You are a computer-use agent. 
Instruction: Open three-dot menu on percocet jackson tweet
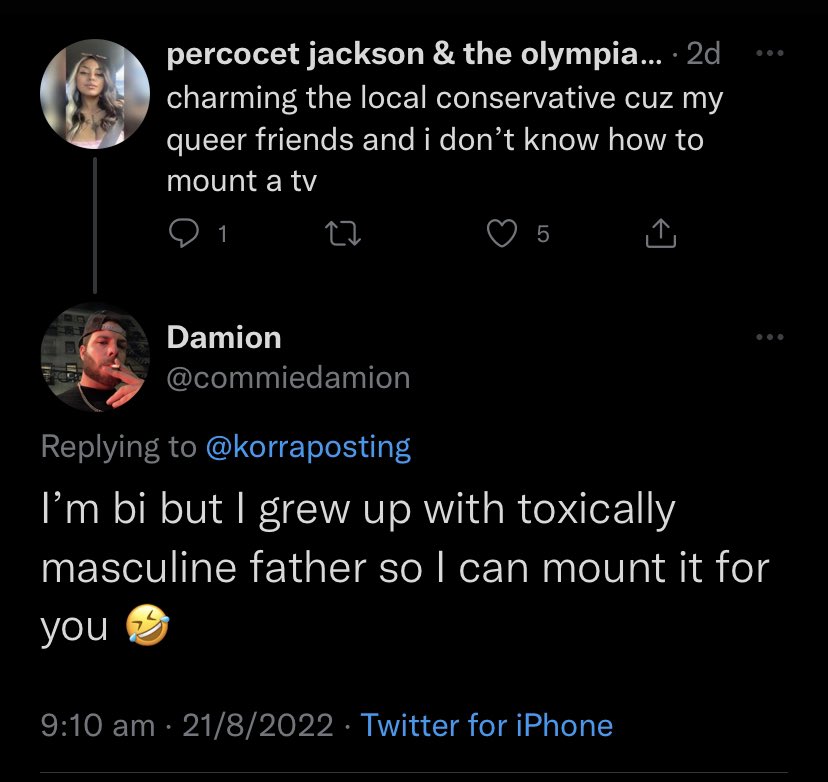770,53
